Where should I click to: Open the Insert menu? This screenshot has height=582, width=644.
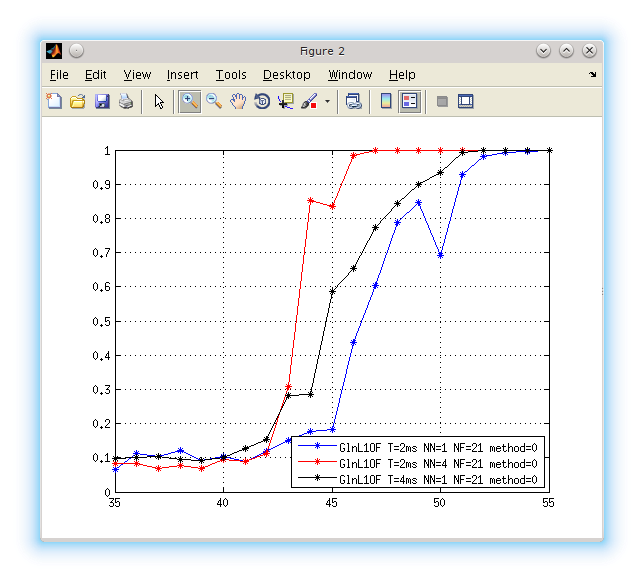182,75
